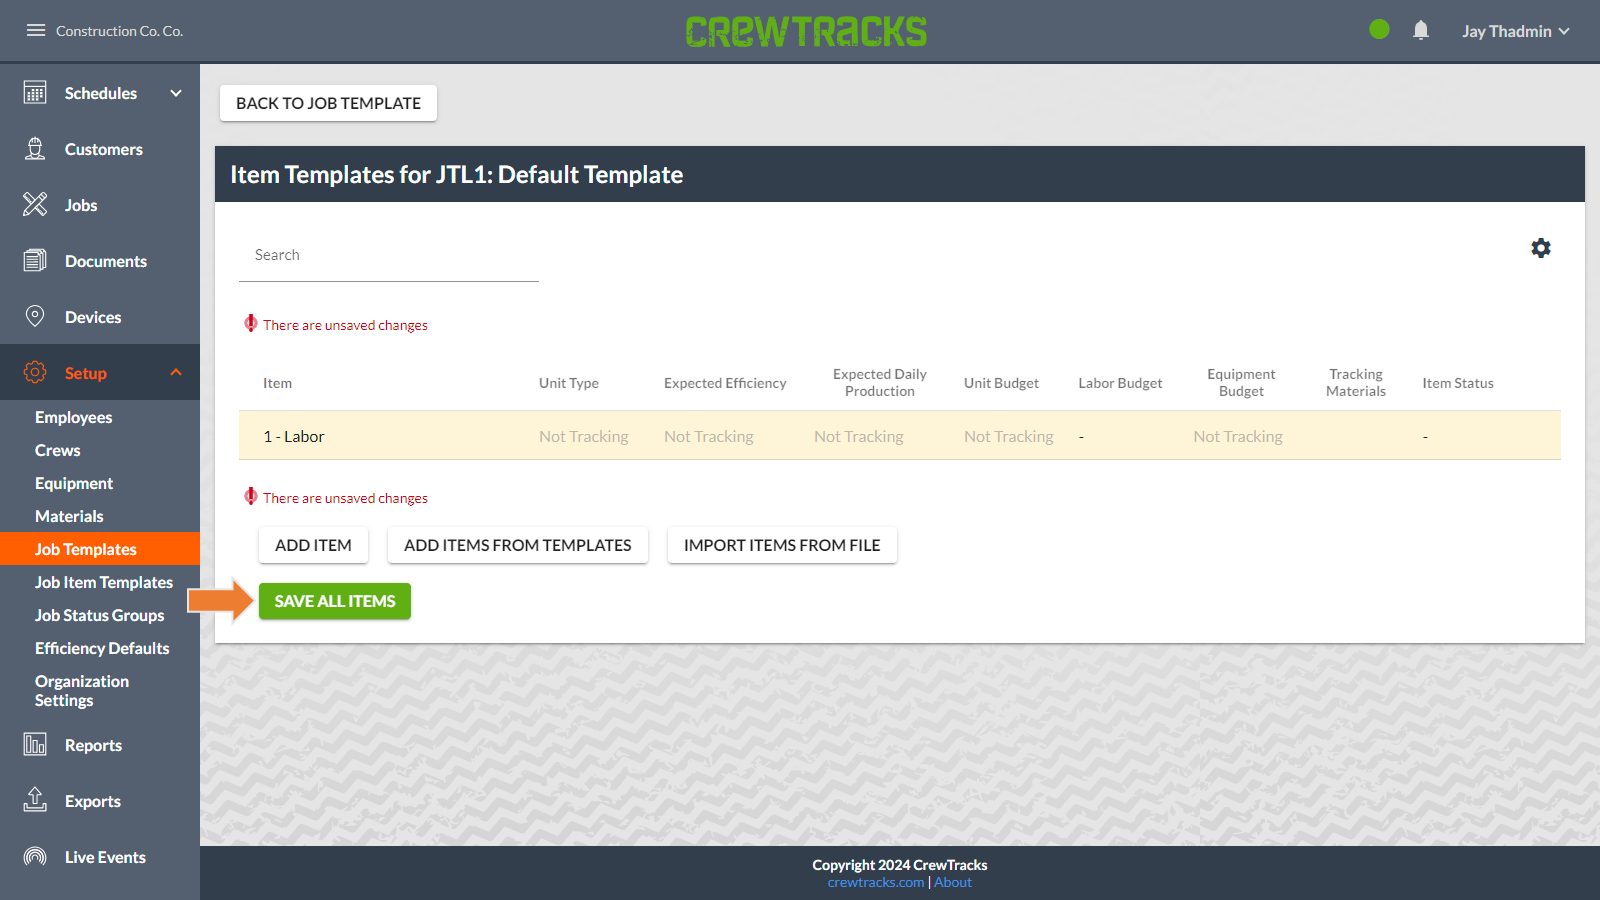Open the crewtracks.com footer link
Image resolution: width=1600 pixels, height=900 pixels.
pyautogui.click(x=876, y=882)
